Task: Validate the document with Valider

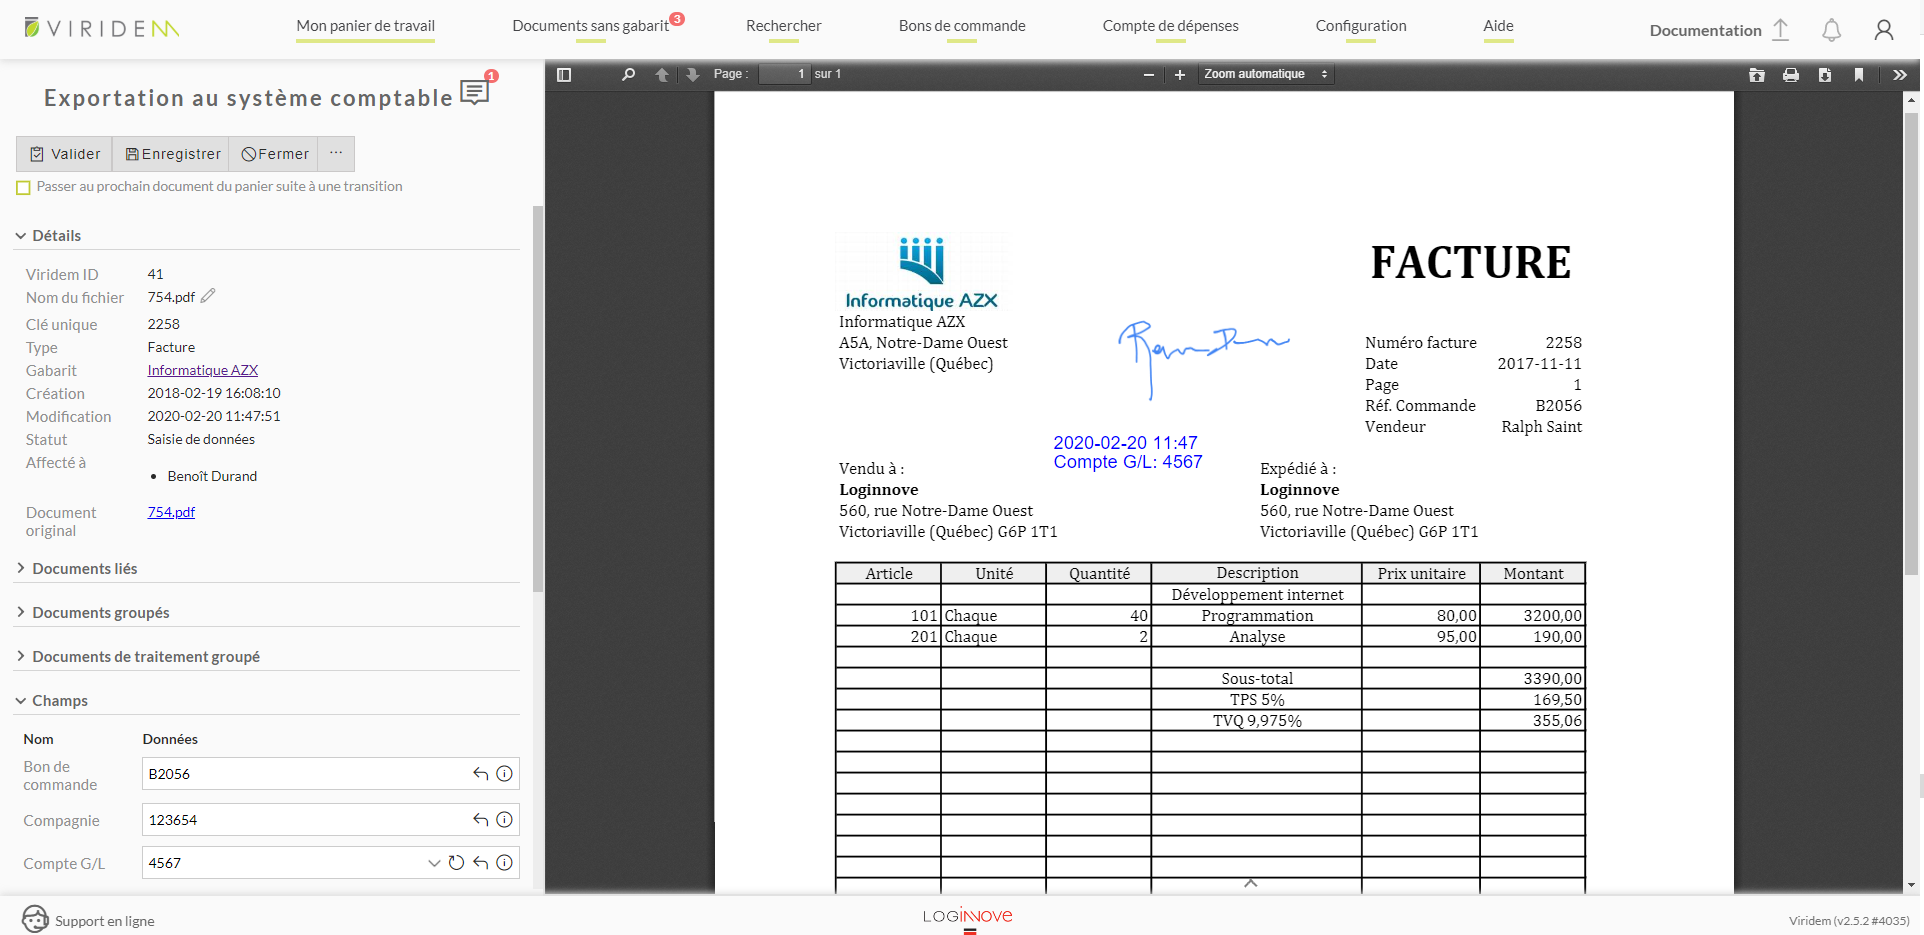Action: (64, 154)
